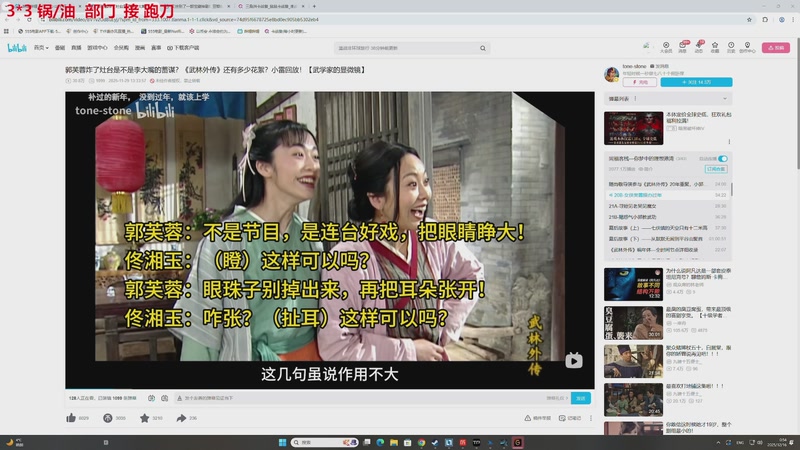800x450 pixels.
Task: Open 会员购 in the top navigation
Action: tap(121, 47)
